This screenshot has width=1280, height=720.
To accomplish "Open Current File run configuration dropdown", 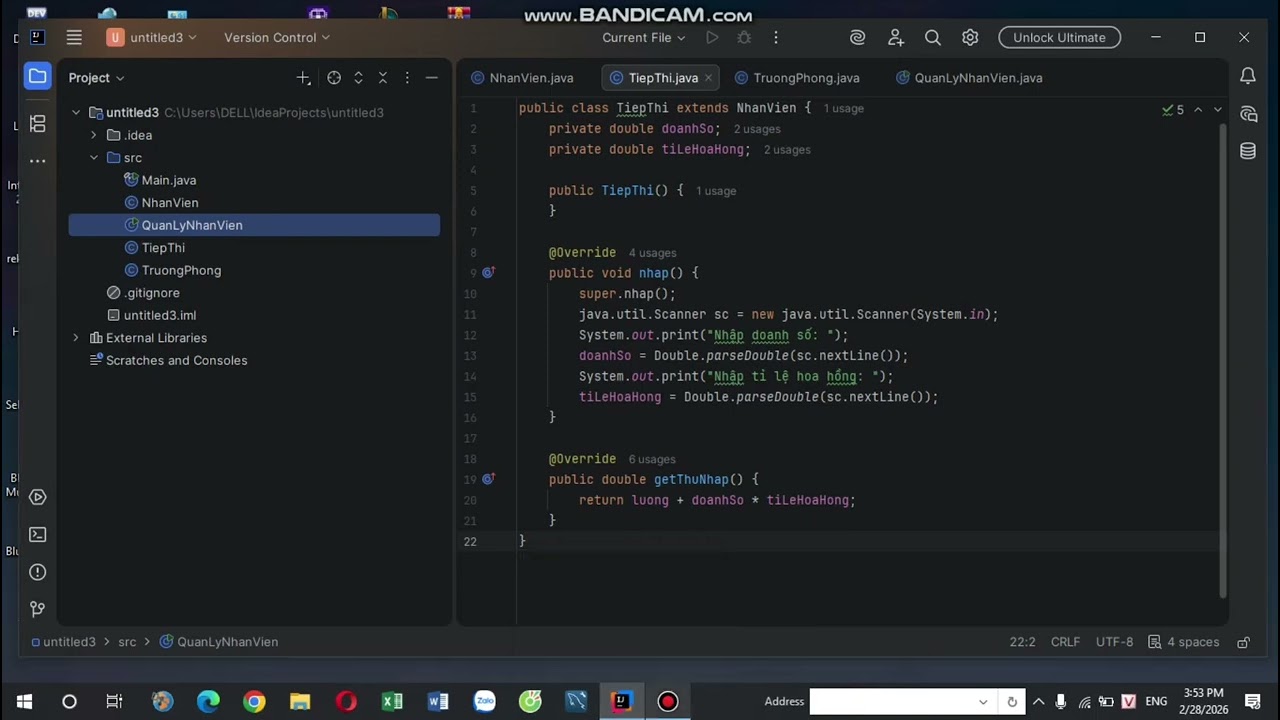I will 644,37.
